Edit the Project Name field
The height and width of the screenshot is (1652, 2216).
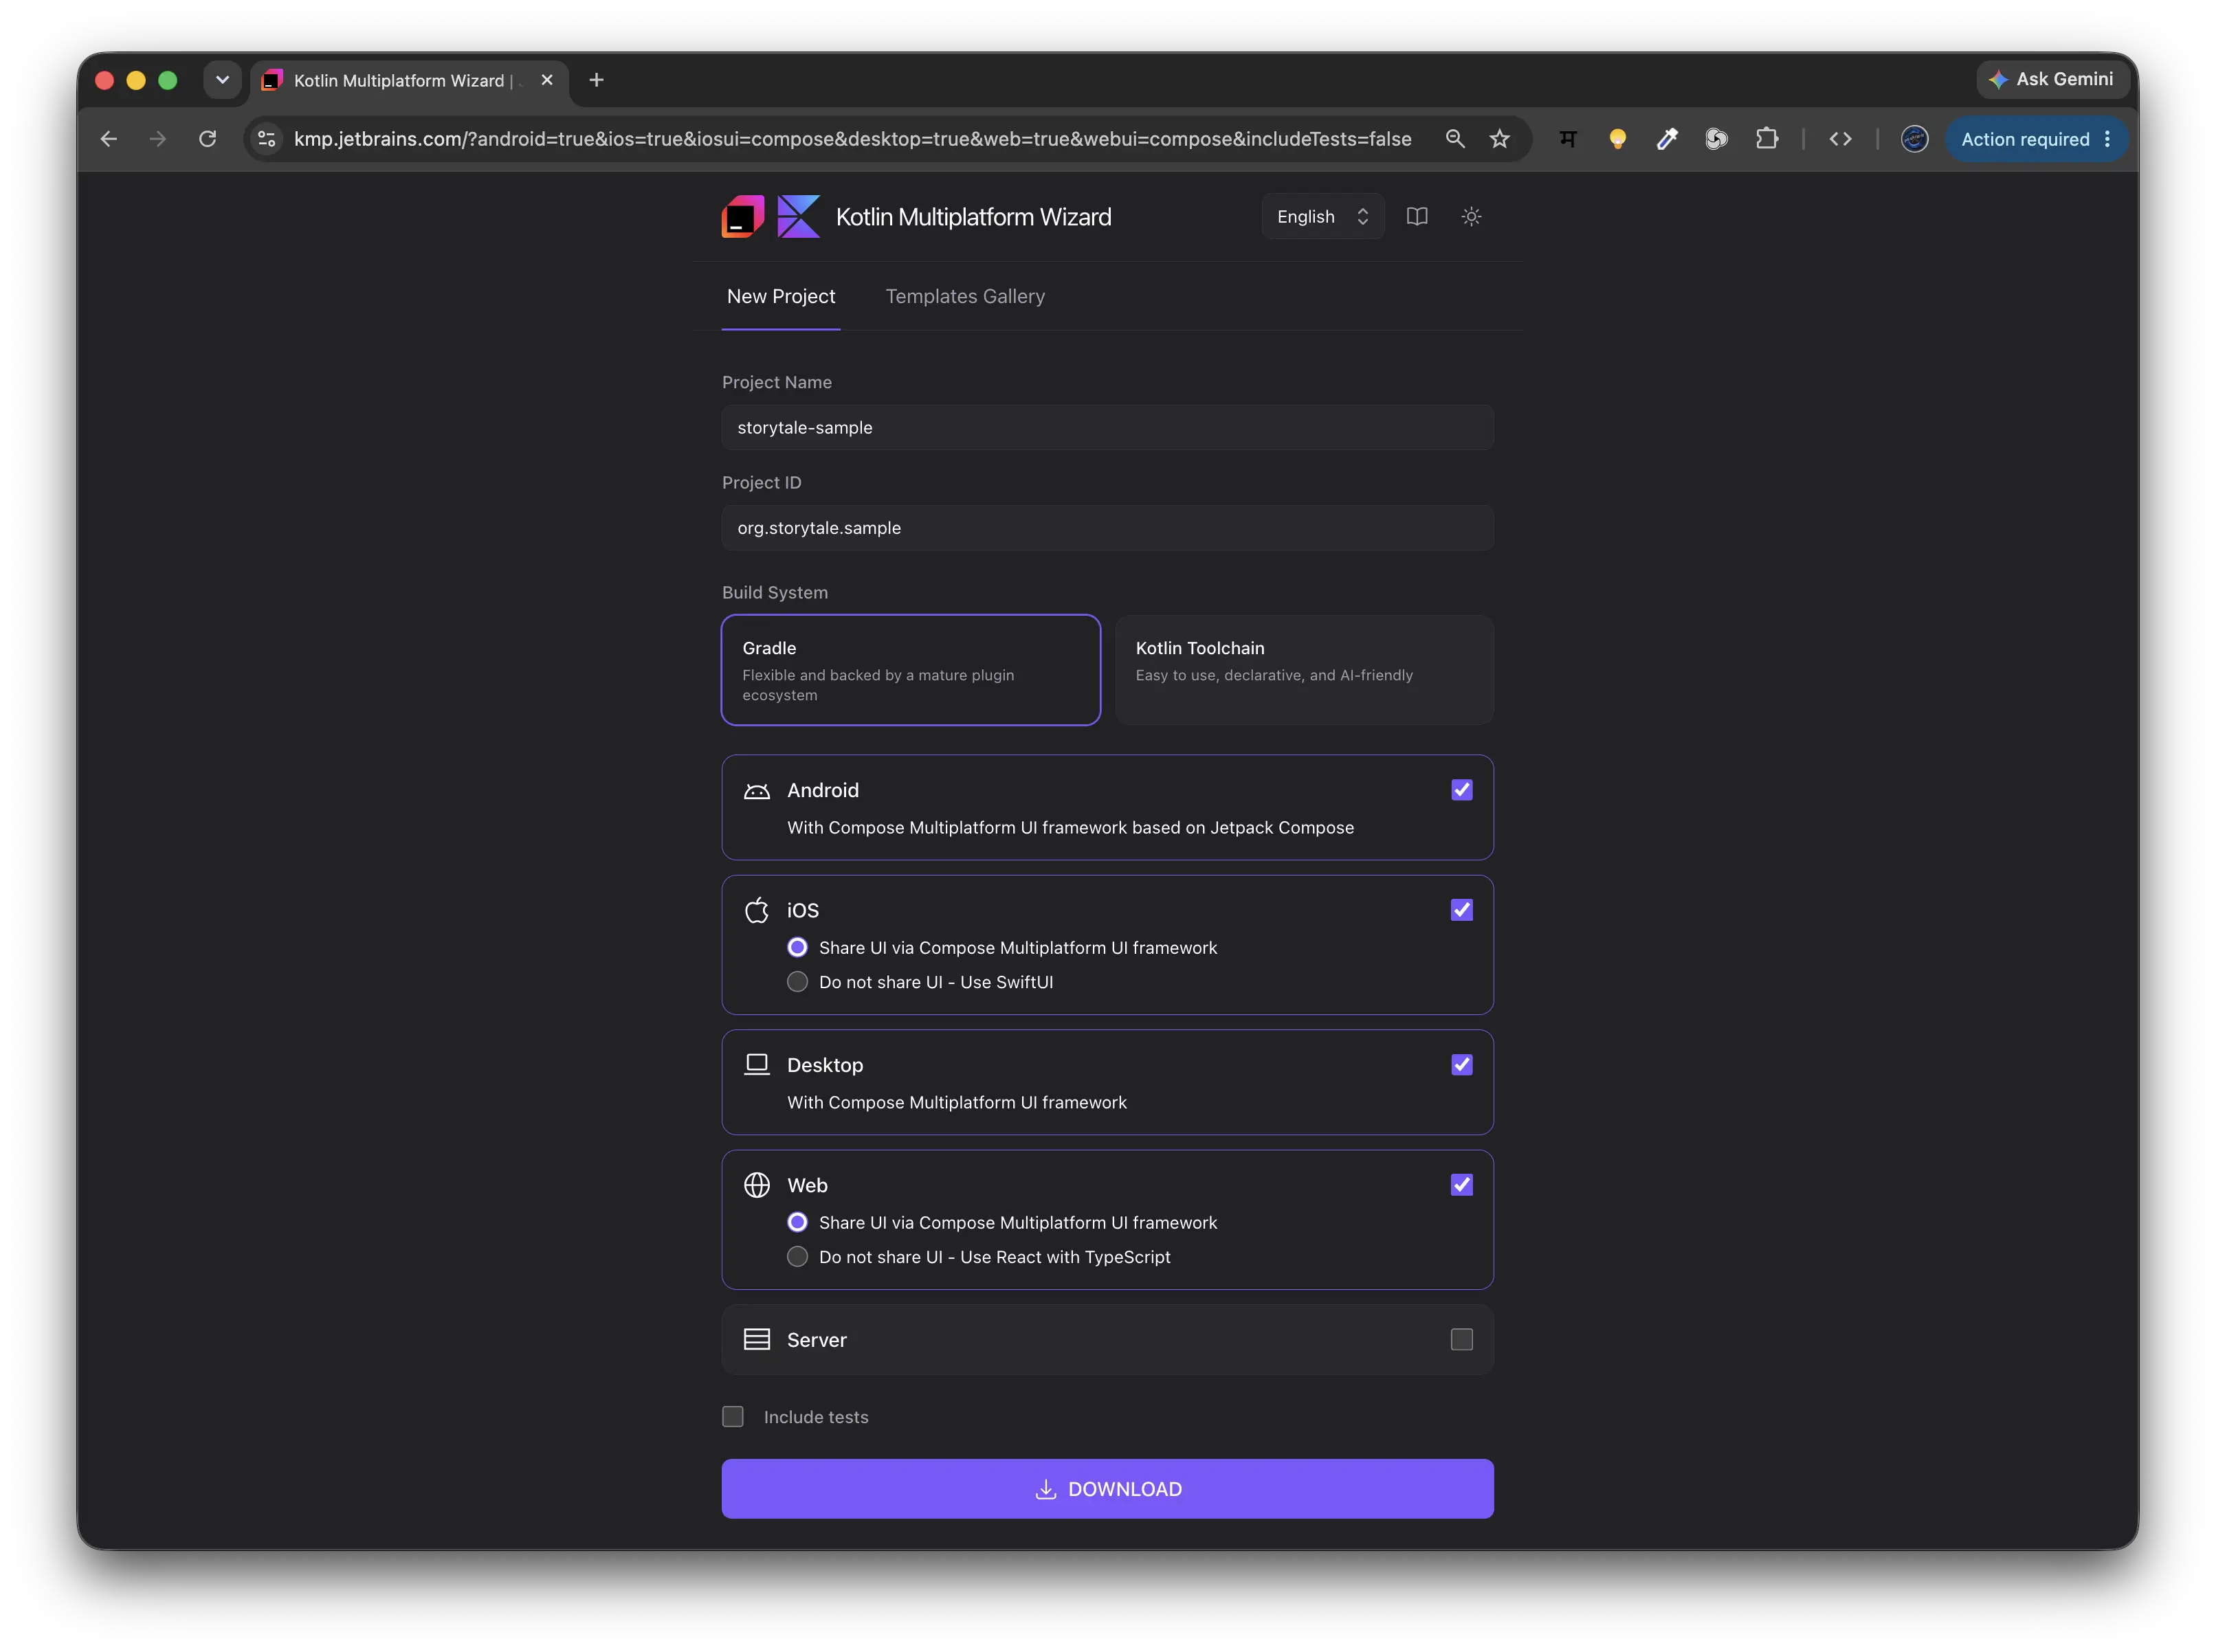pos(1107,428)
